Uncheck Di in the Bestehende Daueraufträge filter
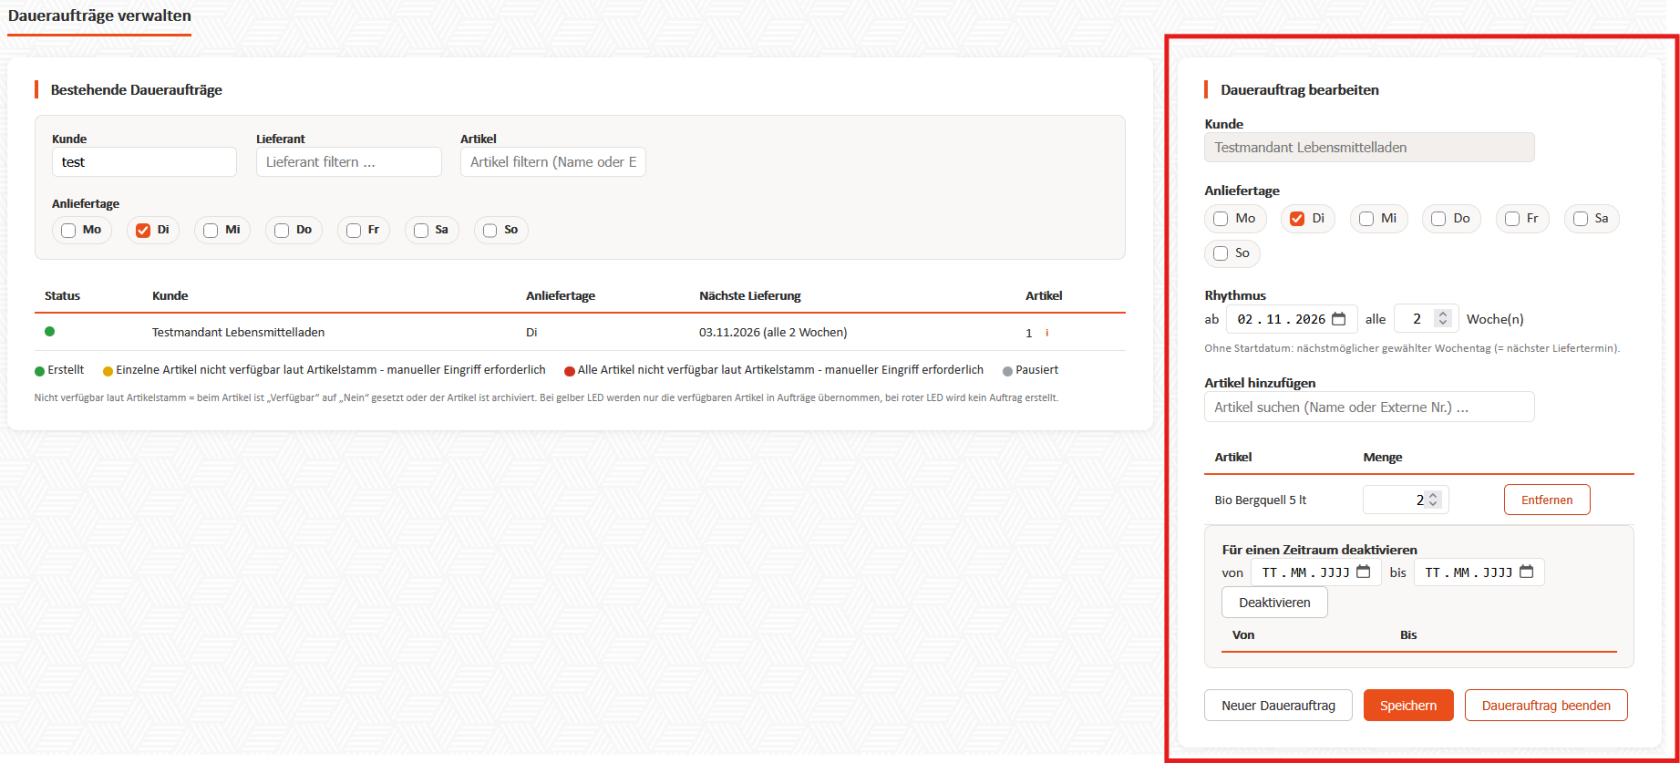 point(143,230)
